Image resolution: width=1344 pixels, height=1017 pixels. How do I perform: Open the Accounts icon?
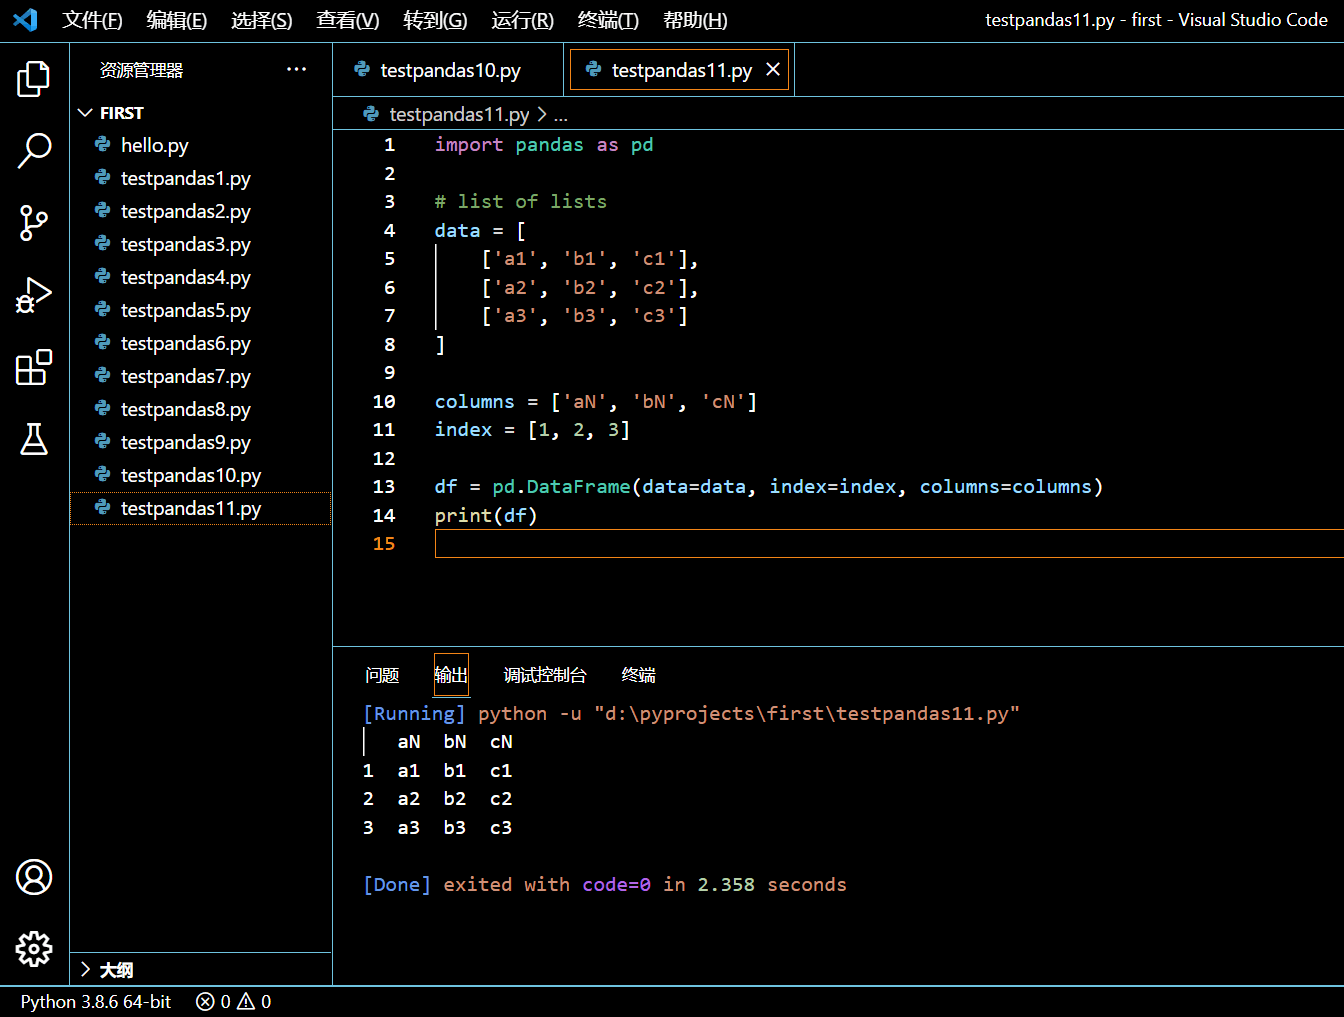[34, 877]
